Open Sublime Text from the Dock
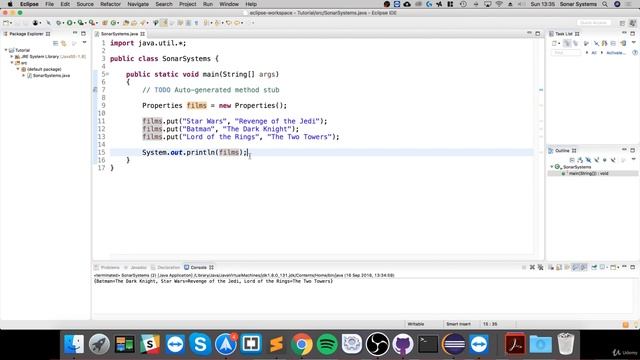 (276, 344)
